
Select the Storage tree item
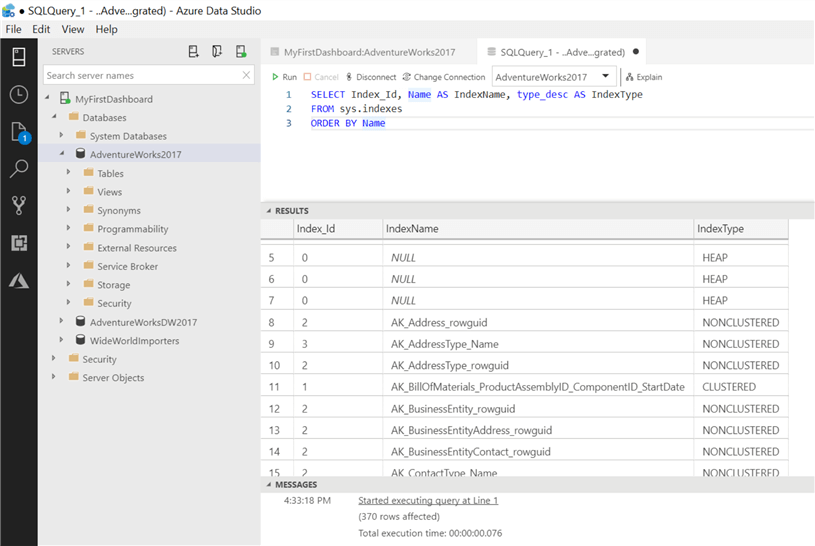(x=113, y=285)
